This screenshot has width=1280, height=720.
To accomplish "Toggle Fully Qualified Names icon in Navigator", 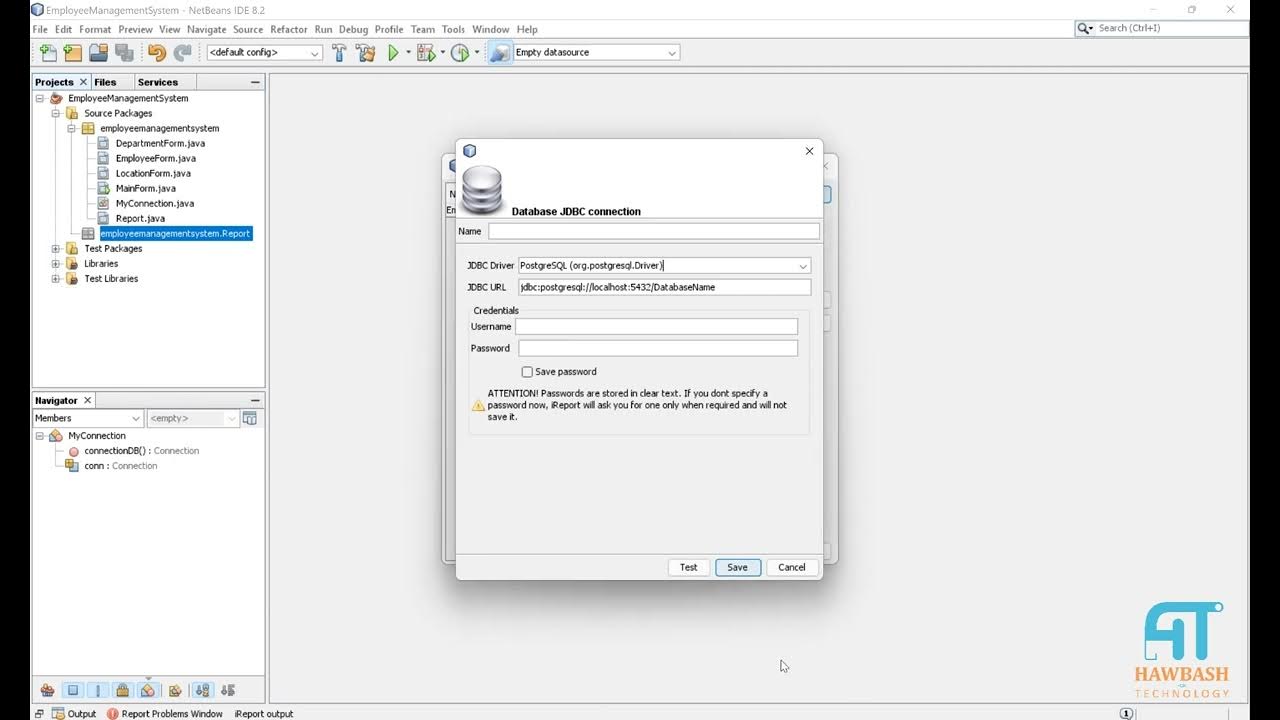I will (175, 690).
